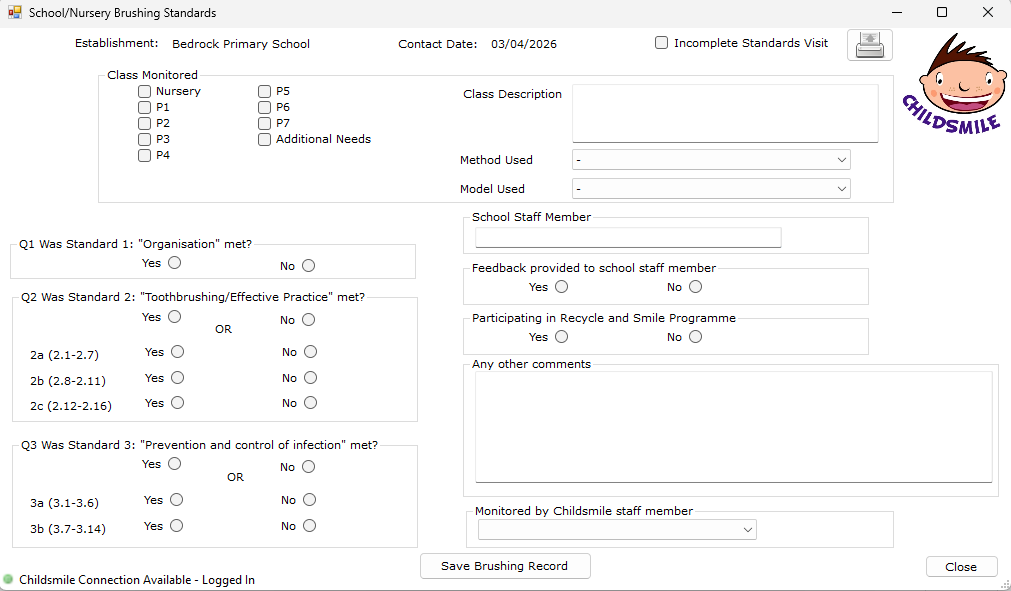Screen dimensions: 1011x591
Task: Focus the Any other comments text area
Action: click(733, 427)
